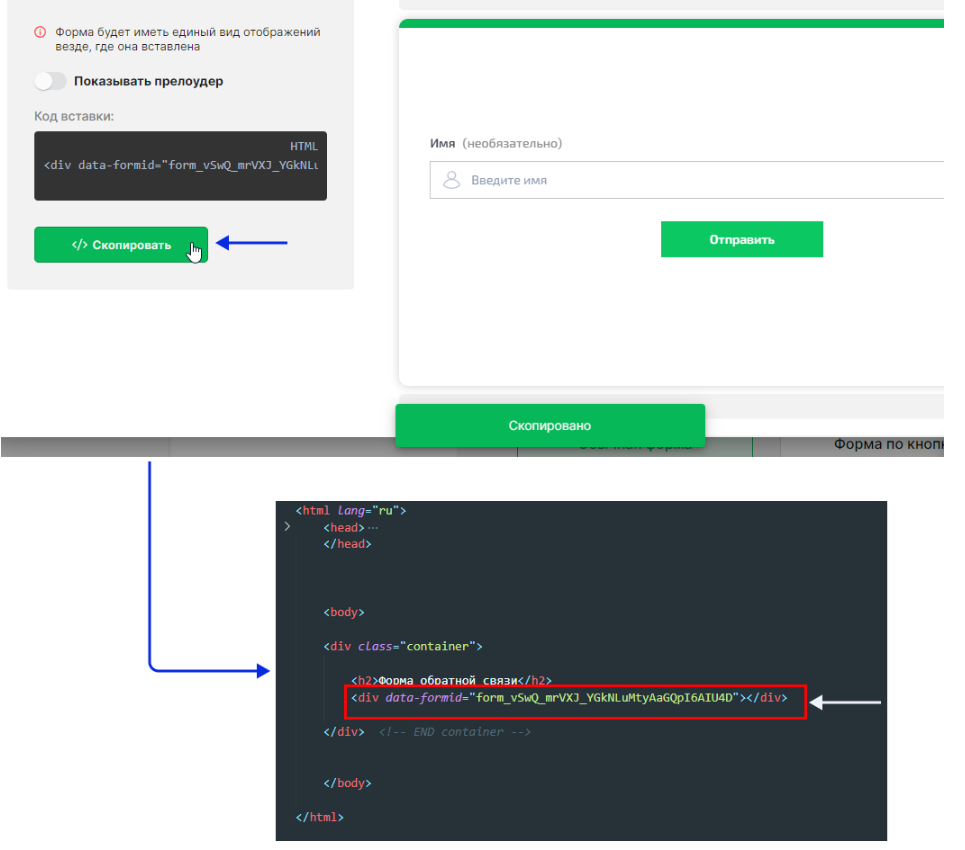Screen dimensions: 965x850
Task: Click the Введите имя input field
Action: click(x=687, y=180)
